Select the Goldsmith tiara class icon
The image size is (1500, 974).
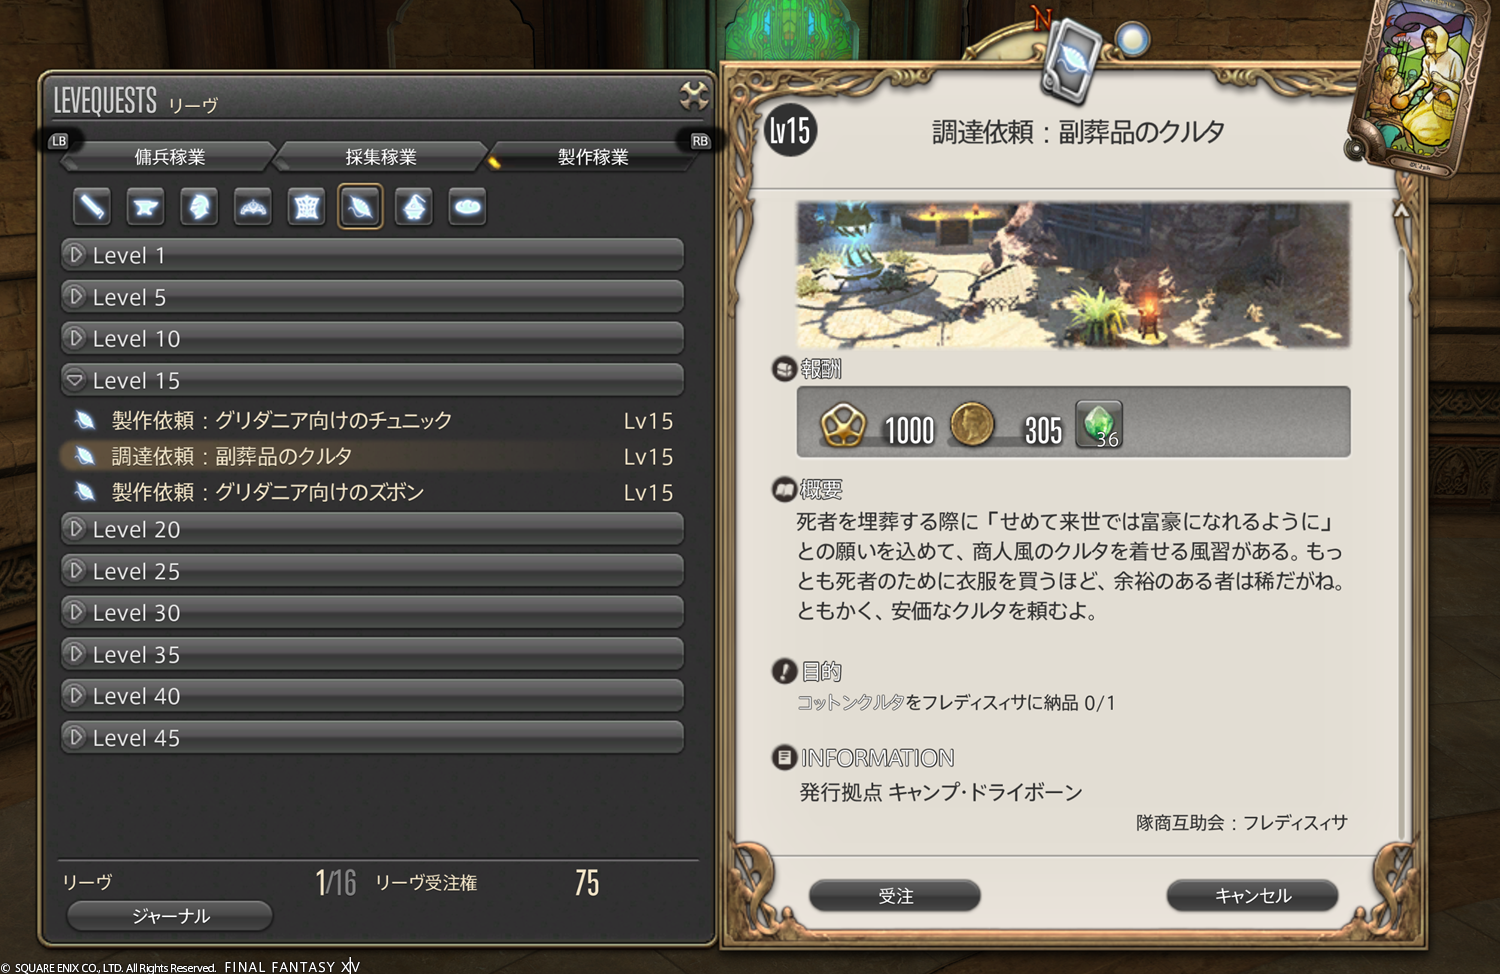coord(253,207)
